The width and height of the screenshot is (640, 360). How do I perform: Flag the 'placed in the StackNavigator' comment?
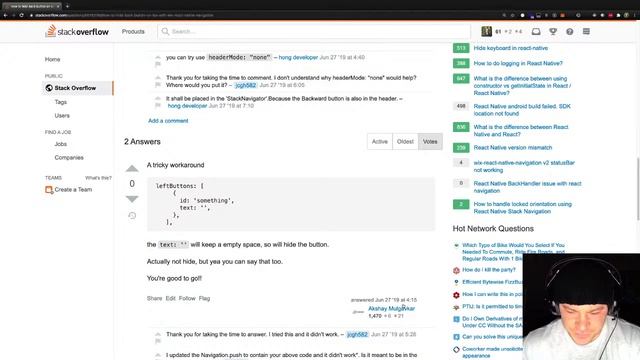(x=158, y=105)
